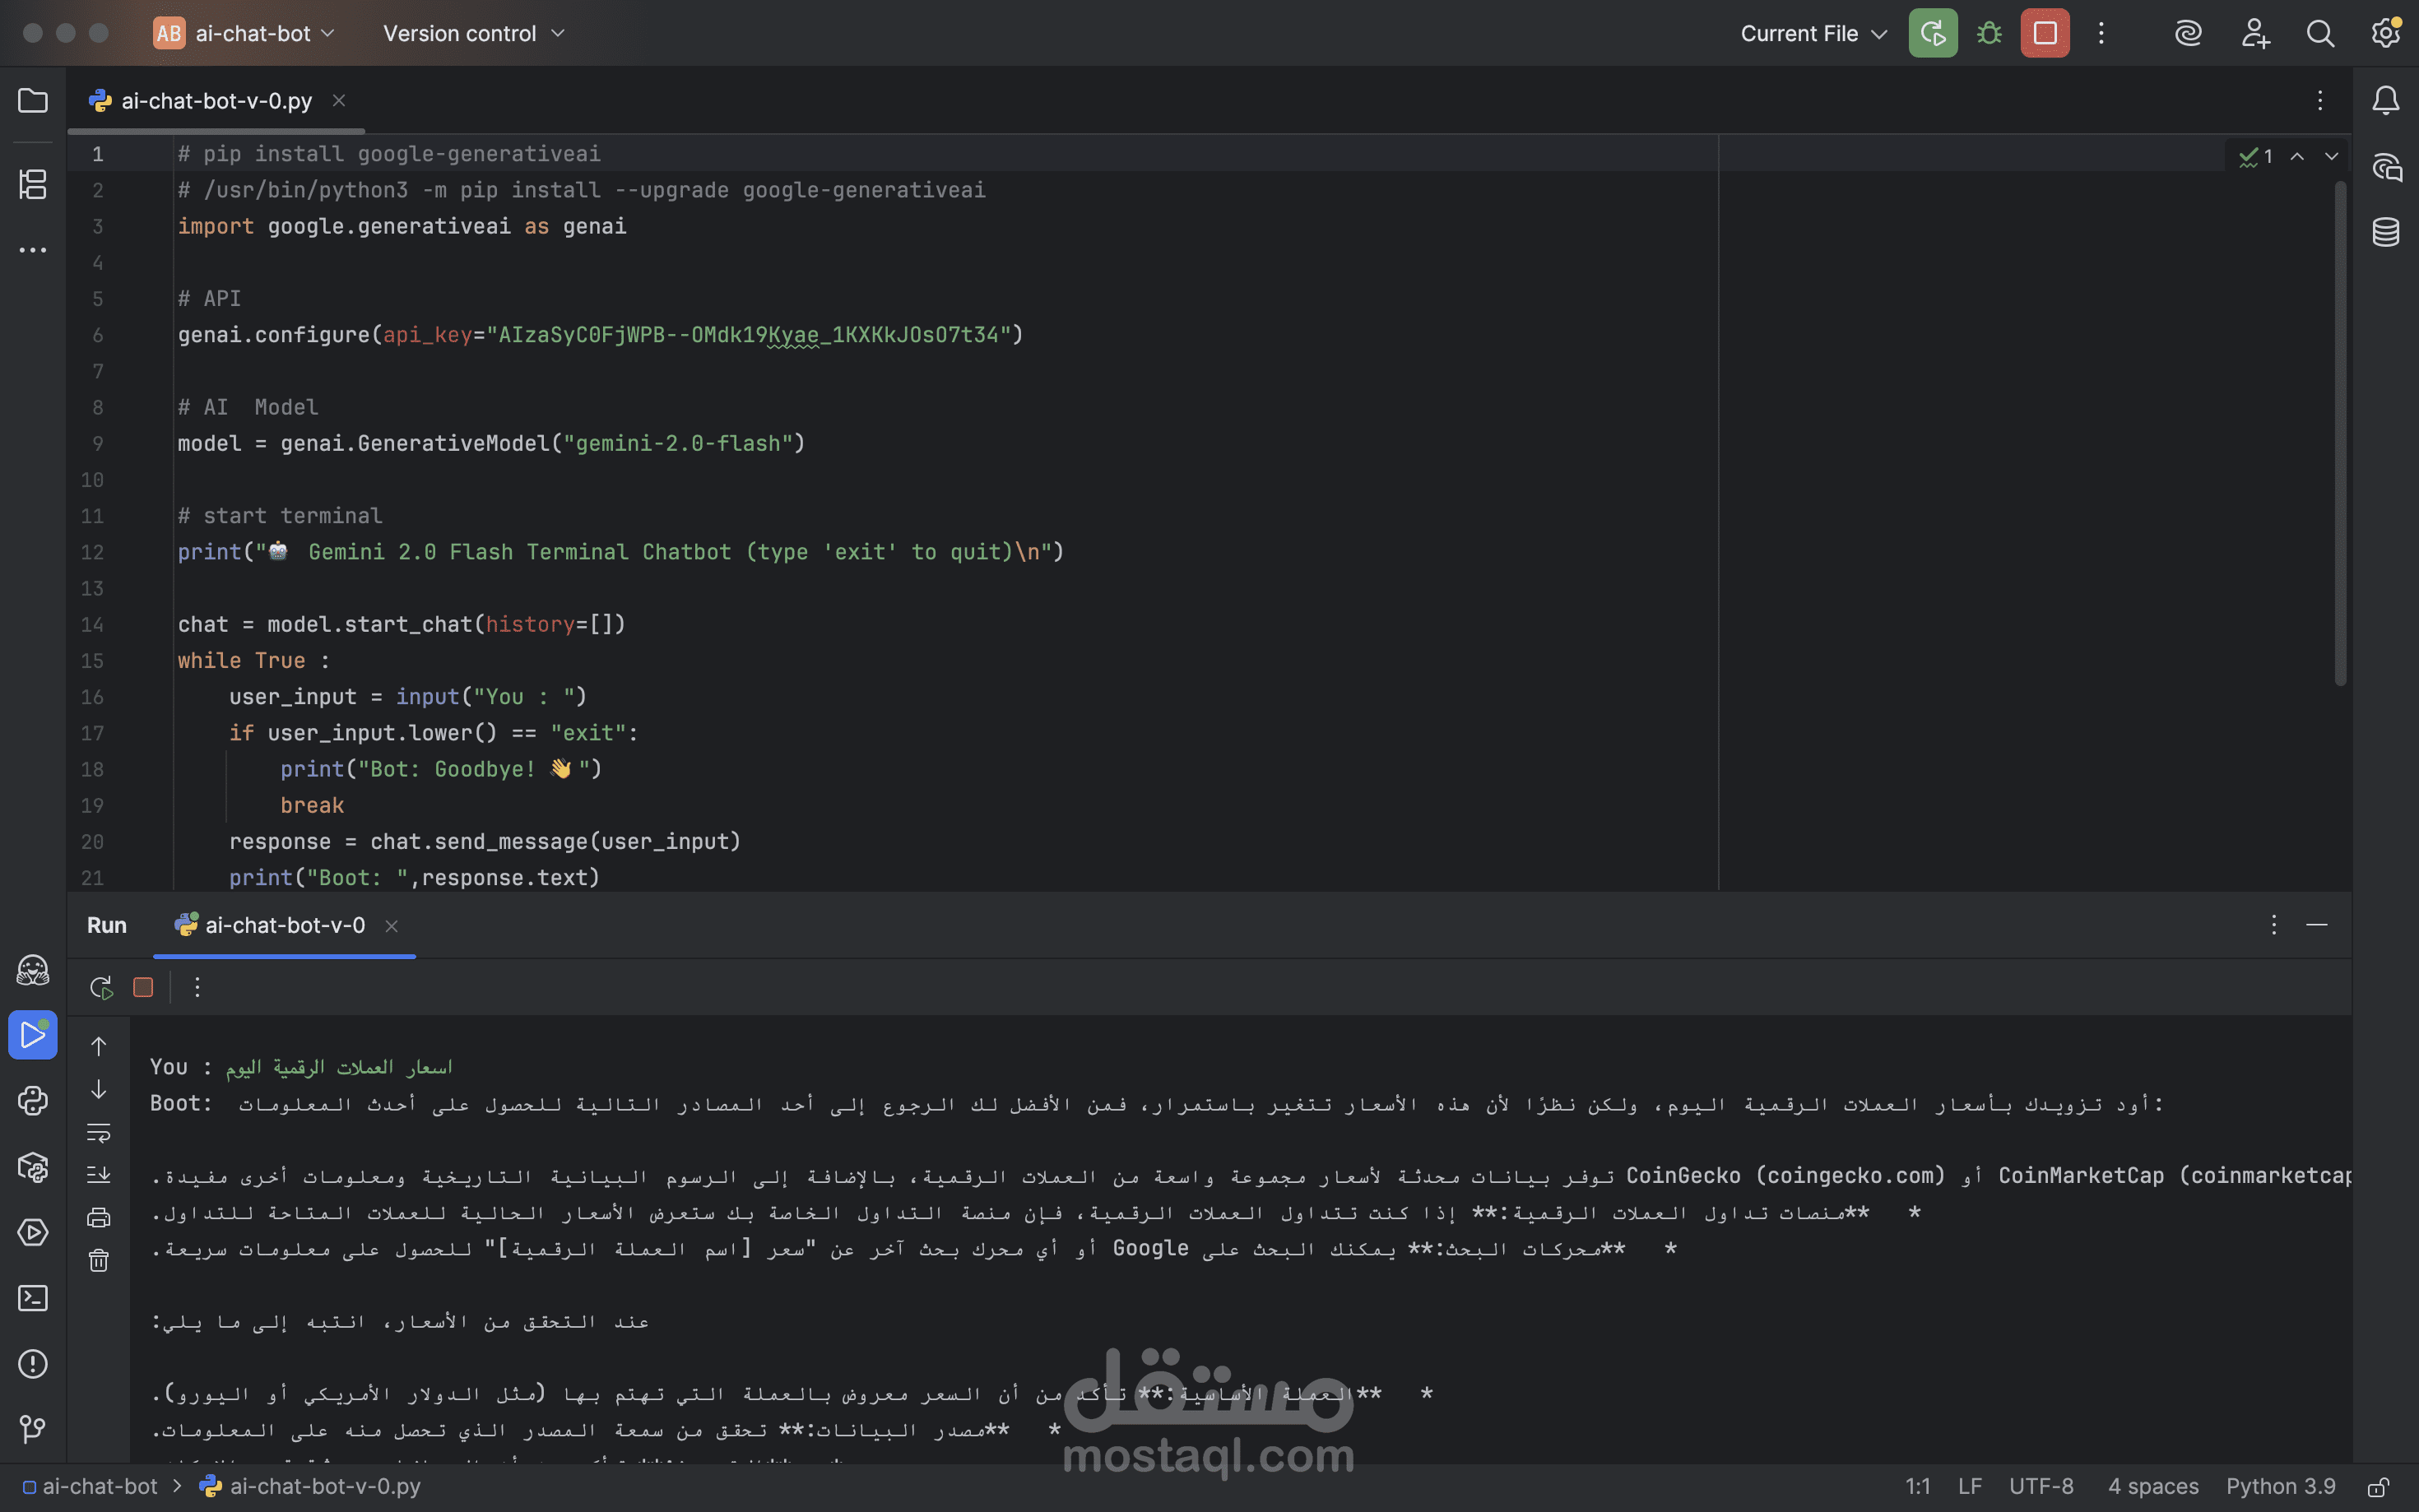The width and height of the screenshot is (2419, 1512).
Task: Click the 'gemini-2.0-flash' model string
Action: tap(678, 444)
